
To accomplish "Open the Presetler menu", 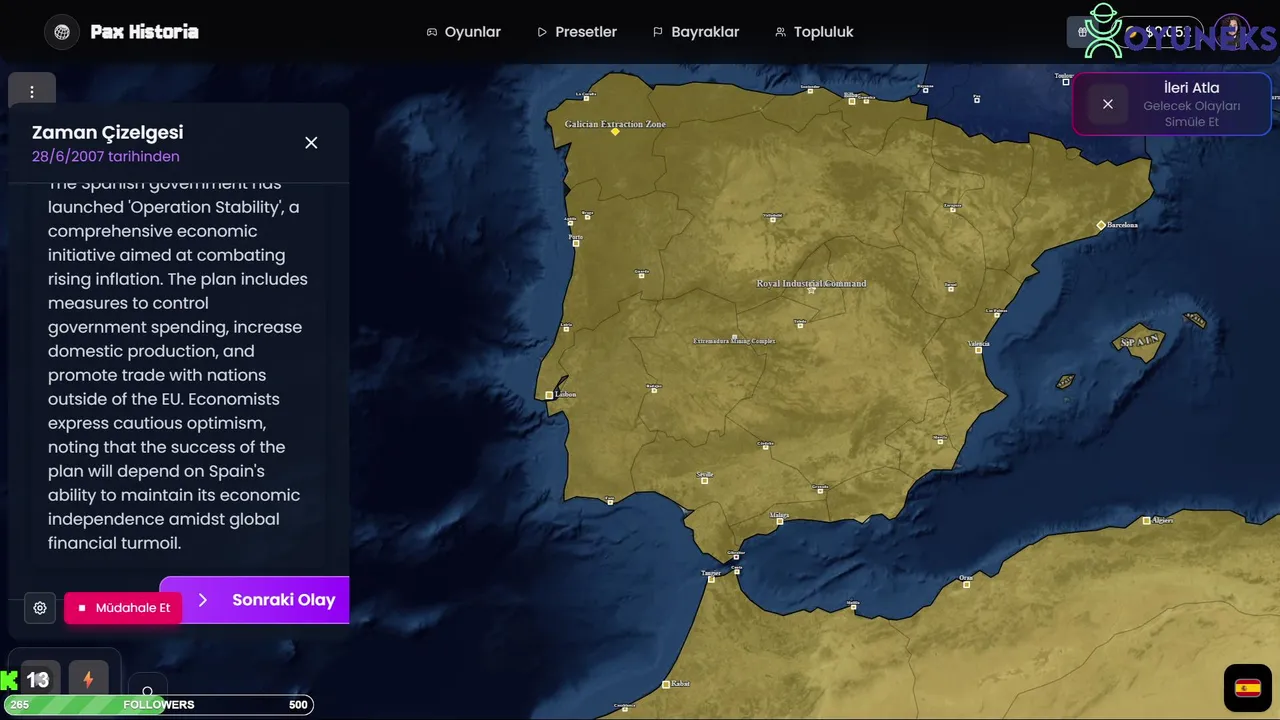I will [577, 32].
